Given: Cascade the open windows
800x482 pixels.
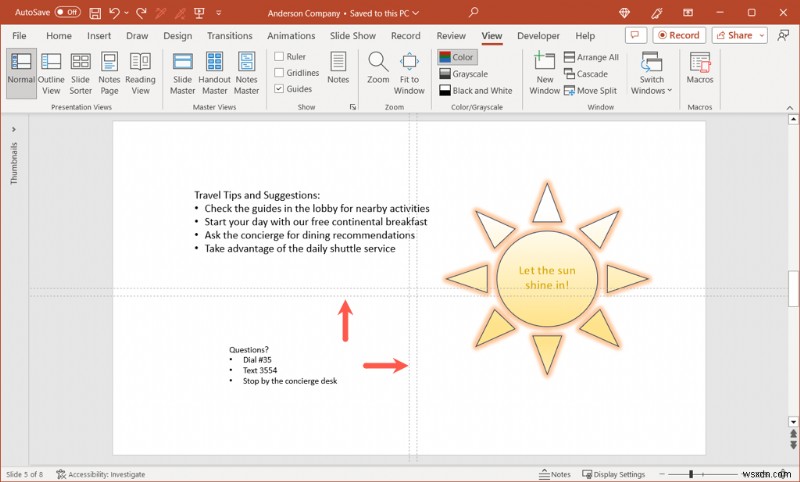Looking at the screenshot, I should click(586, 74).
